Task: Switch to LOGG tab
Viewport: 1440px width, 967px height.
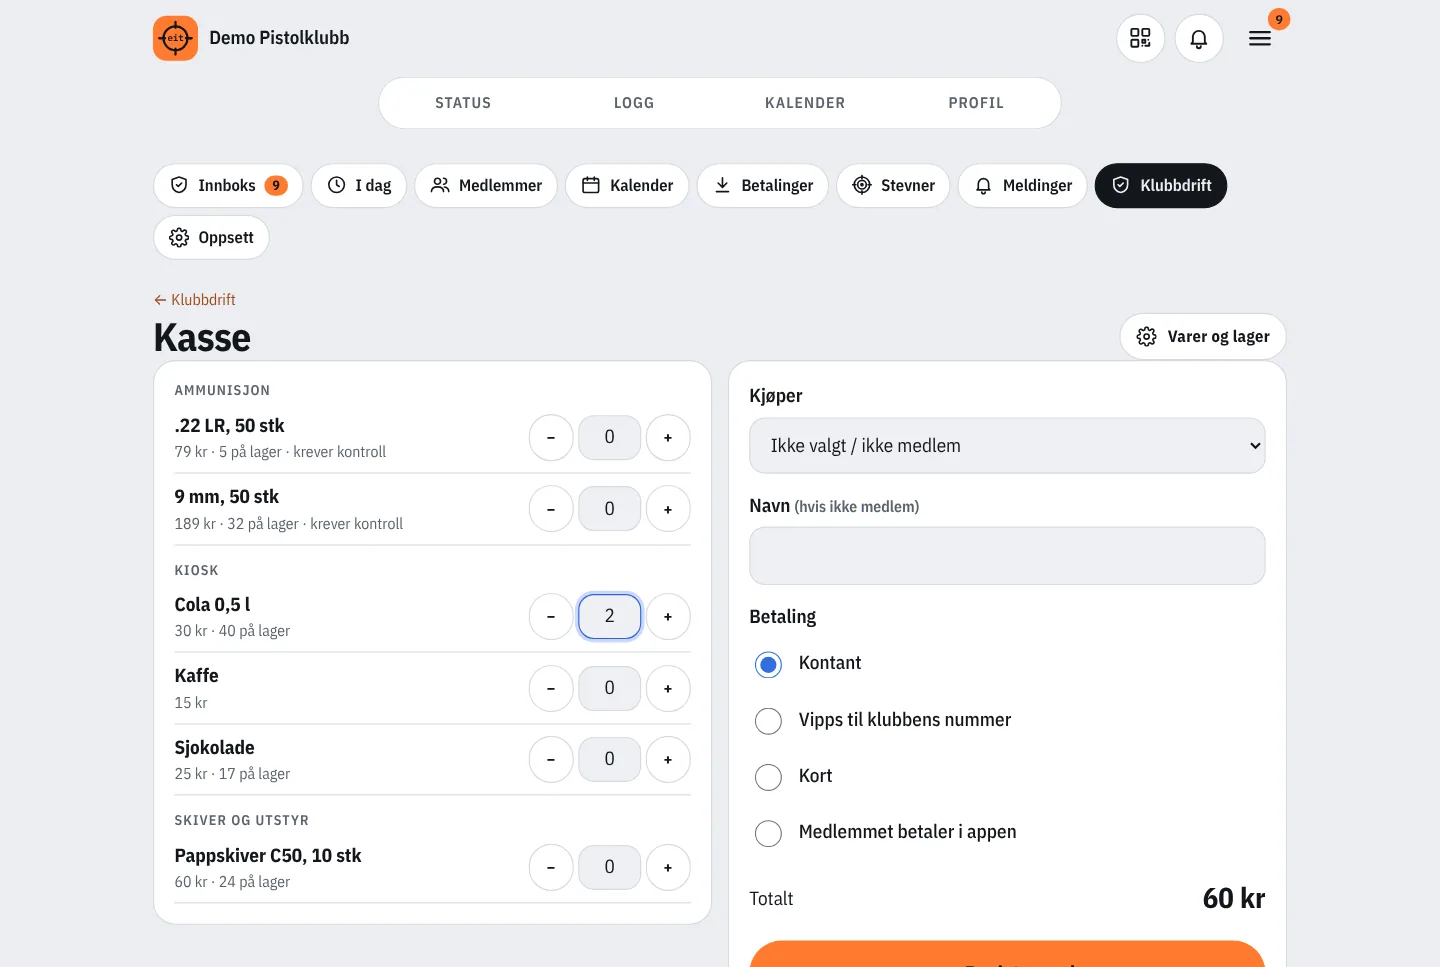Action: tap(634, 103)
